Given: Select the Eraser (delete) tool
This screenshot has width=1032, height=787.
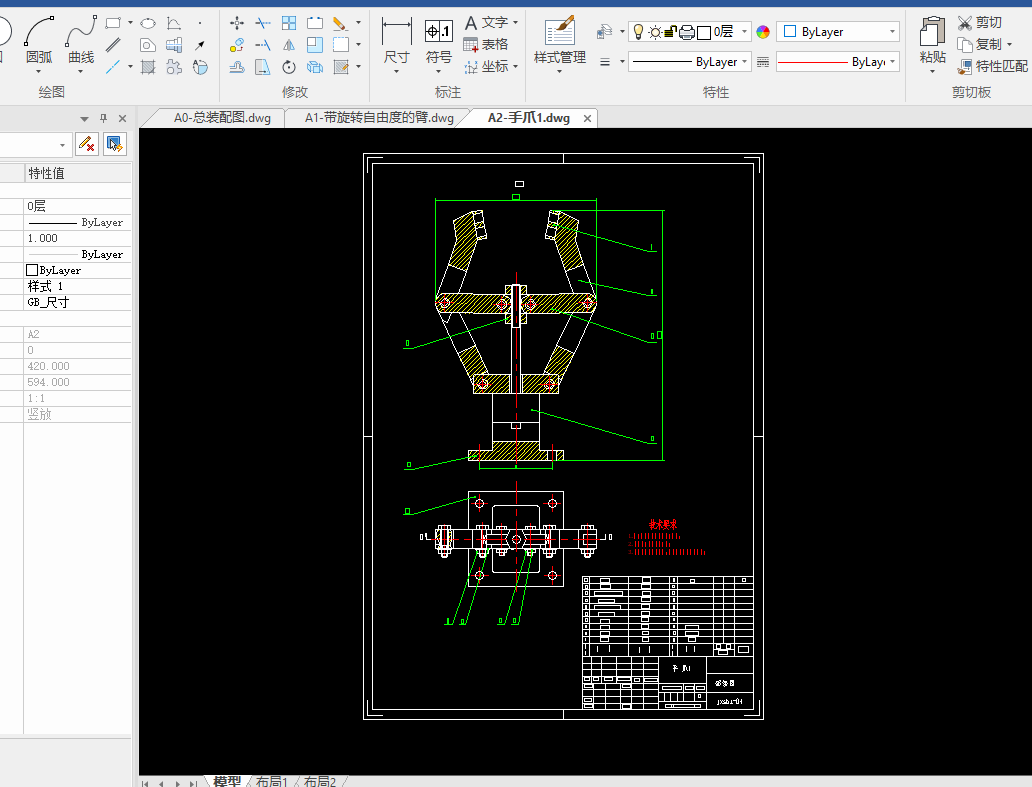Looking at the screenshot, I should click(340, 23).
